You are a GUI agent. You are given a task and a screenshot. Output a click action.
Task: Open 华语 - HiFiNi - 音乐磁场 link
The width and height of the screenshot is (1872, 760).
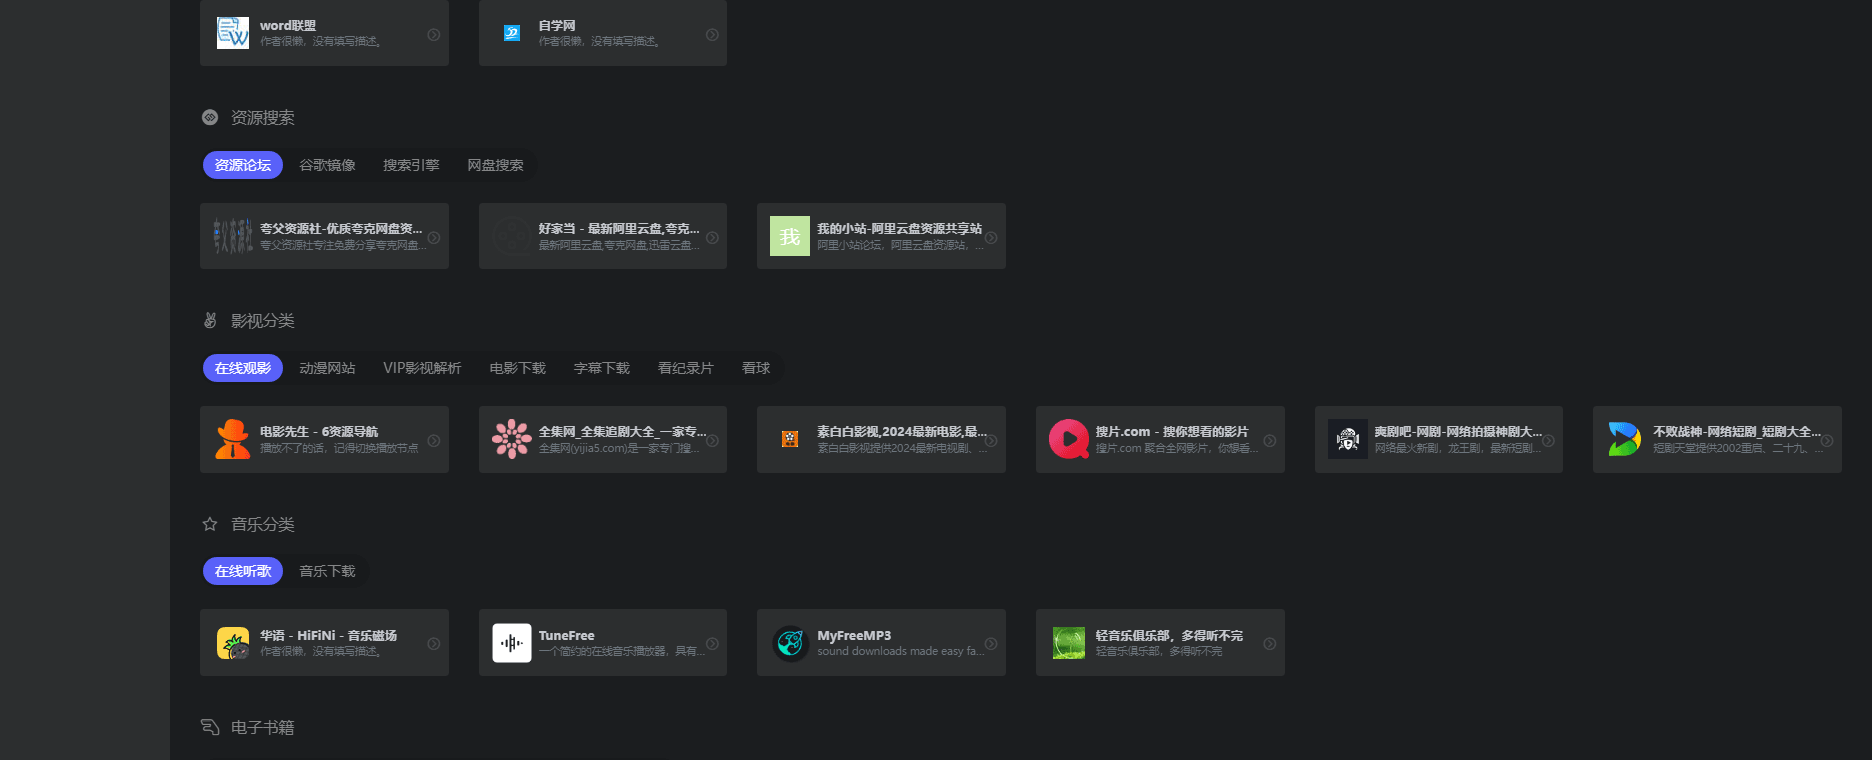click(x=328, y=636)
